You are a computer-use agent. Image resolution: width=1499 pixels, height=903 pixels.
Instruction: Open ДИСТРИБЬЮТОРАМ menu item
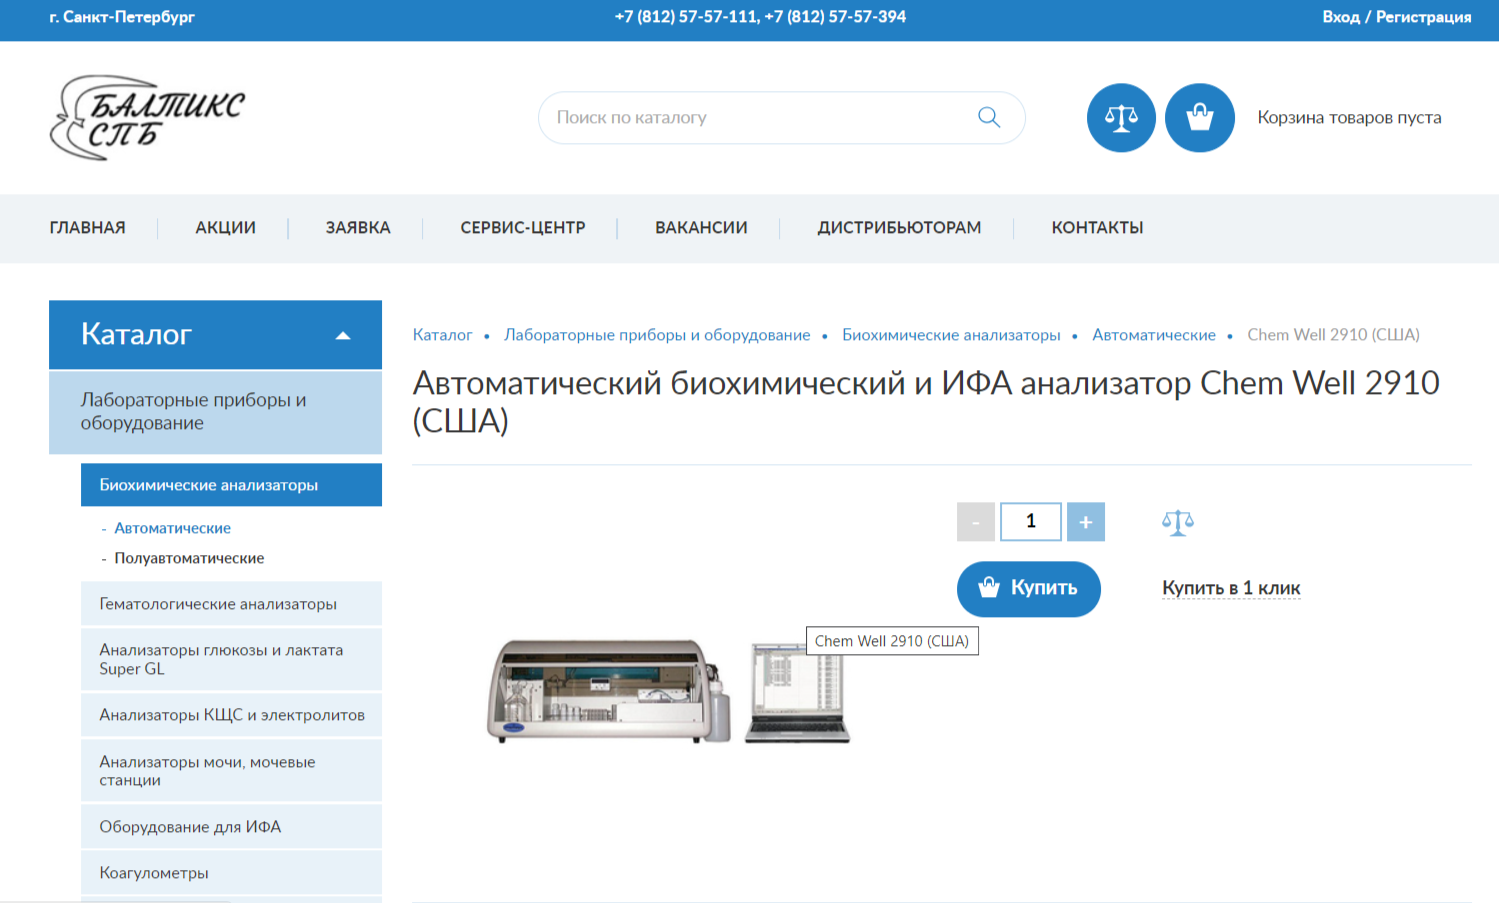point(899,228)
